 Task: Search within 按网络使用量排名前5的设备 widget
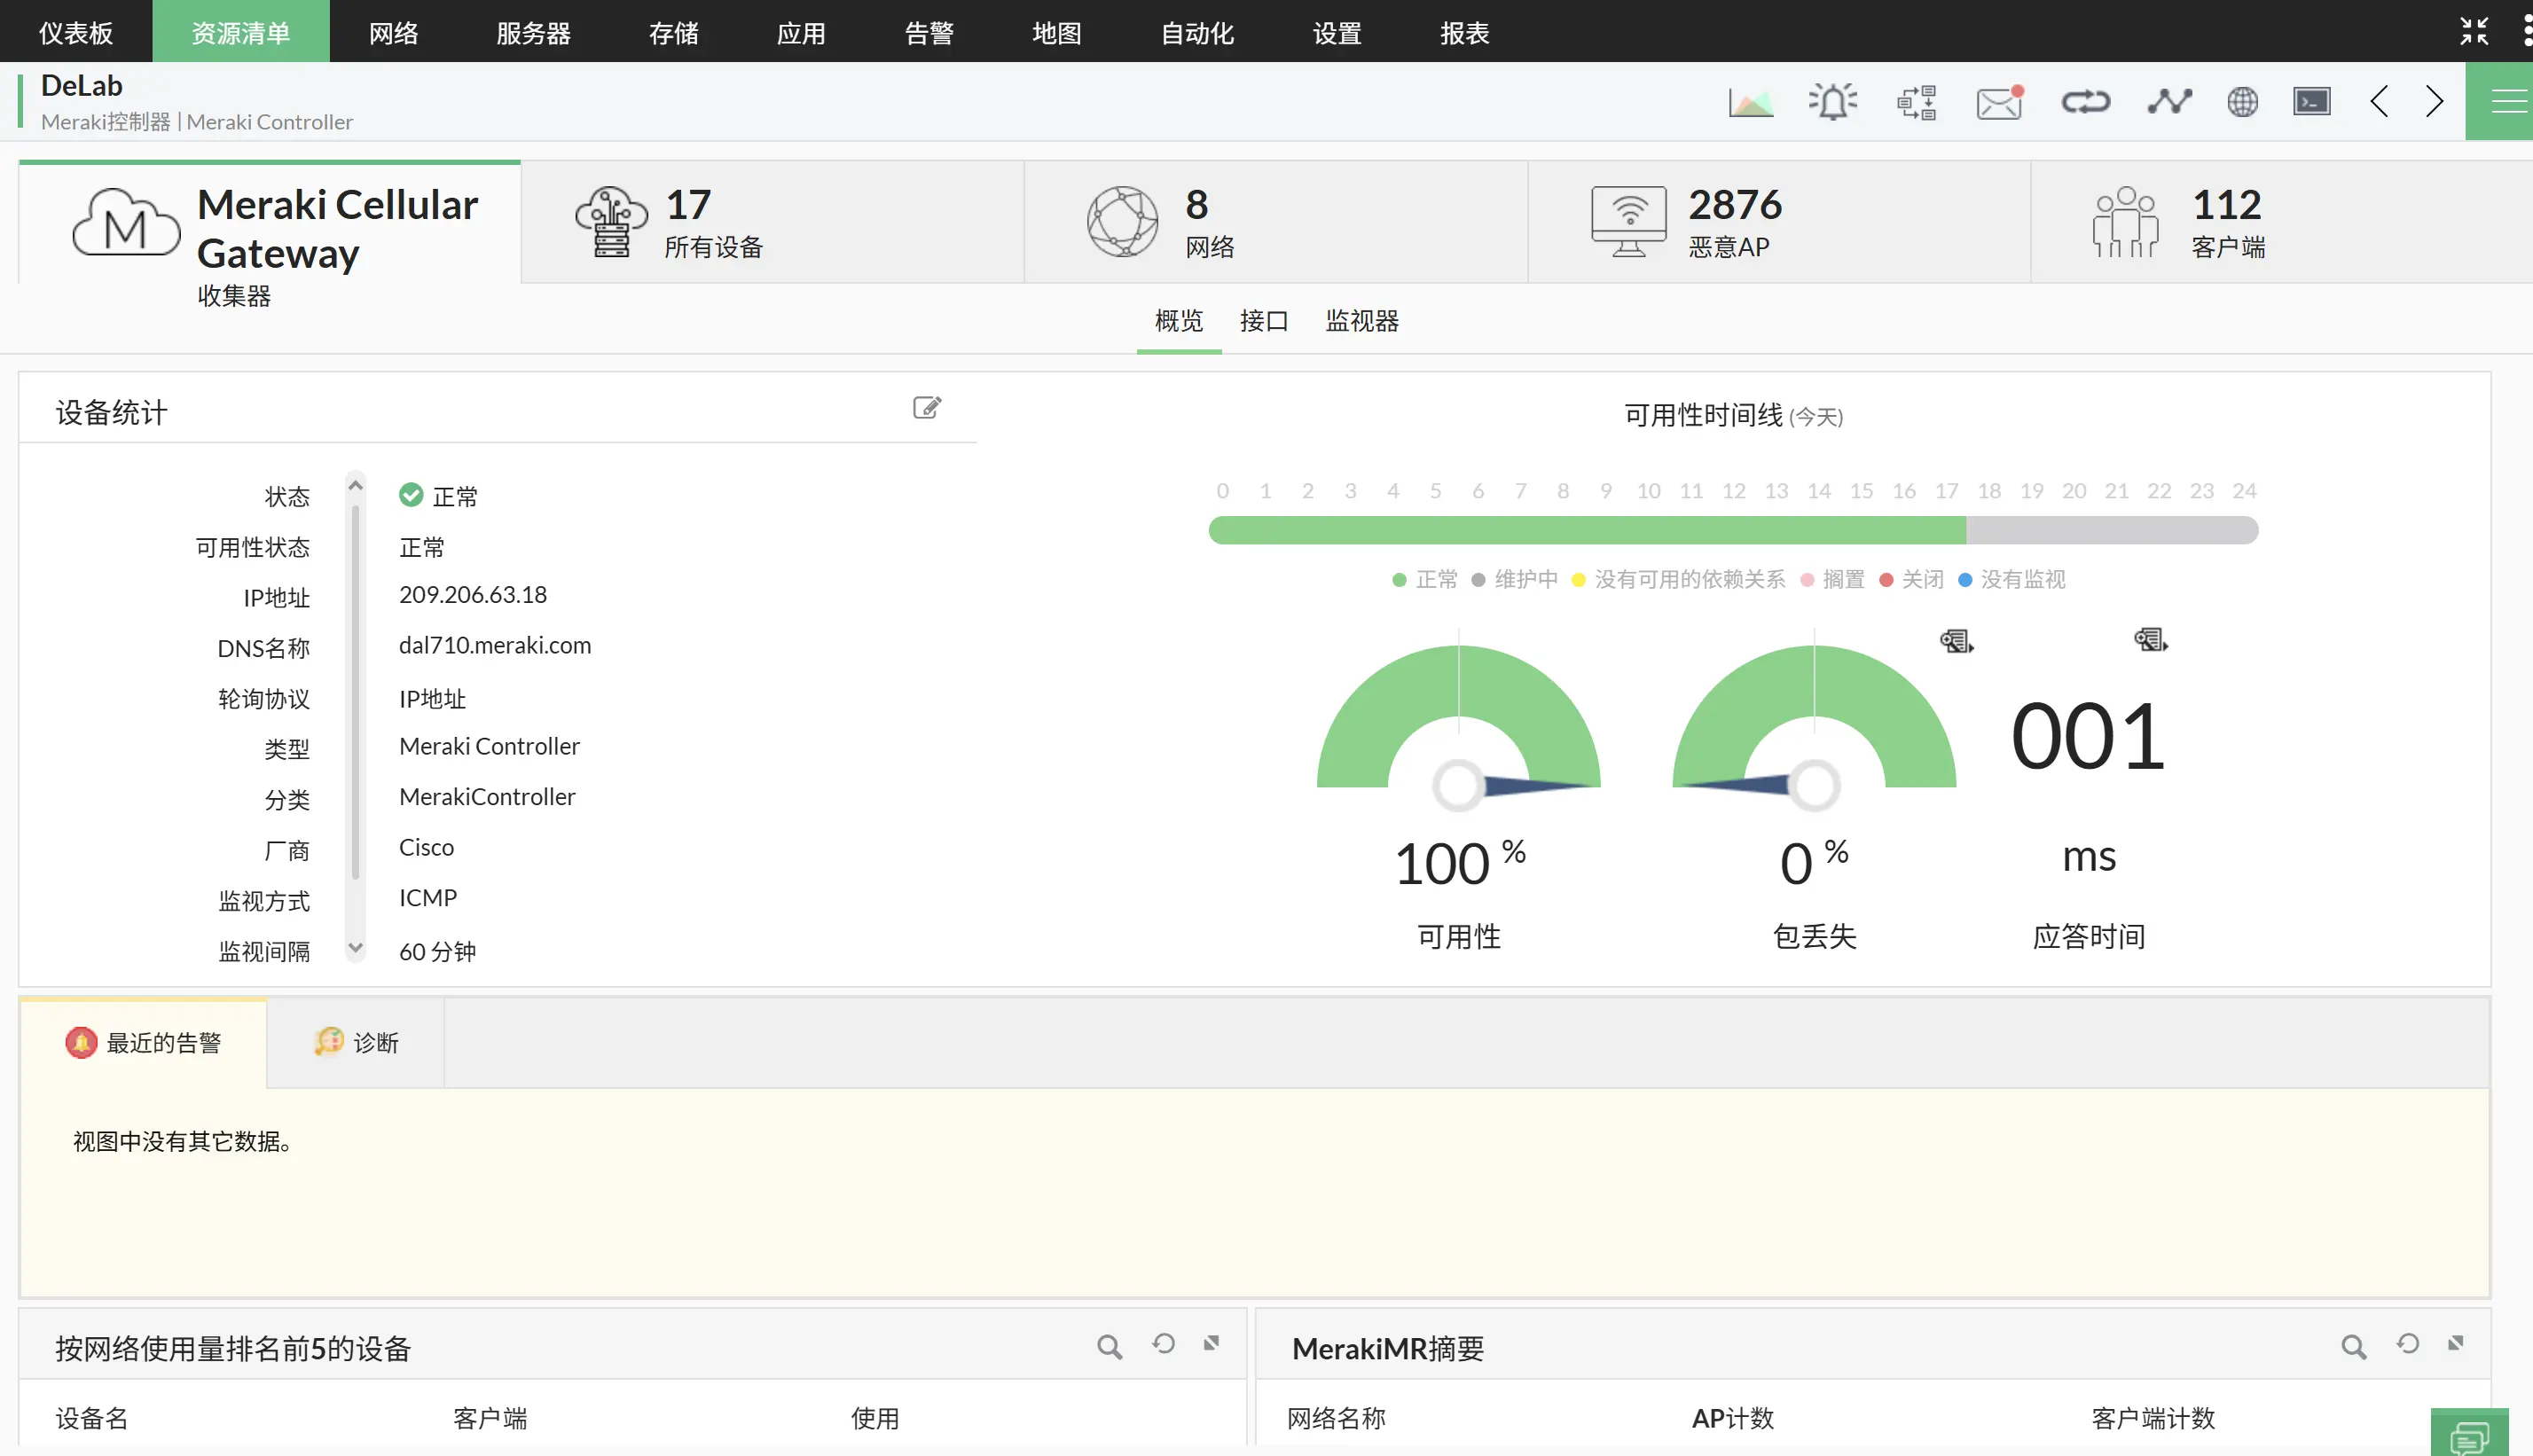pos(1109,1345)
